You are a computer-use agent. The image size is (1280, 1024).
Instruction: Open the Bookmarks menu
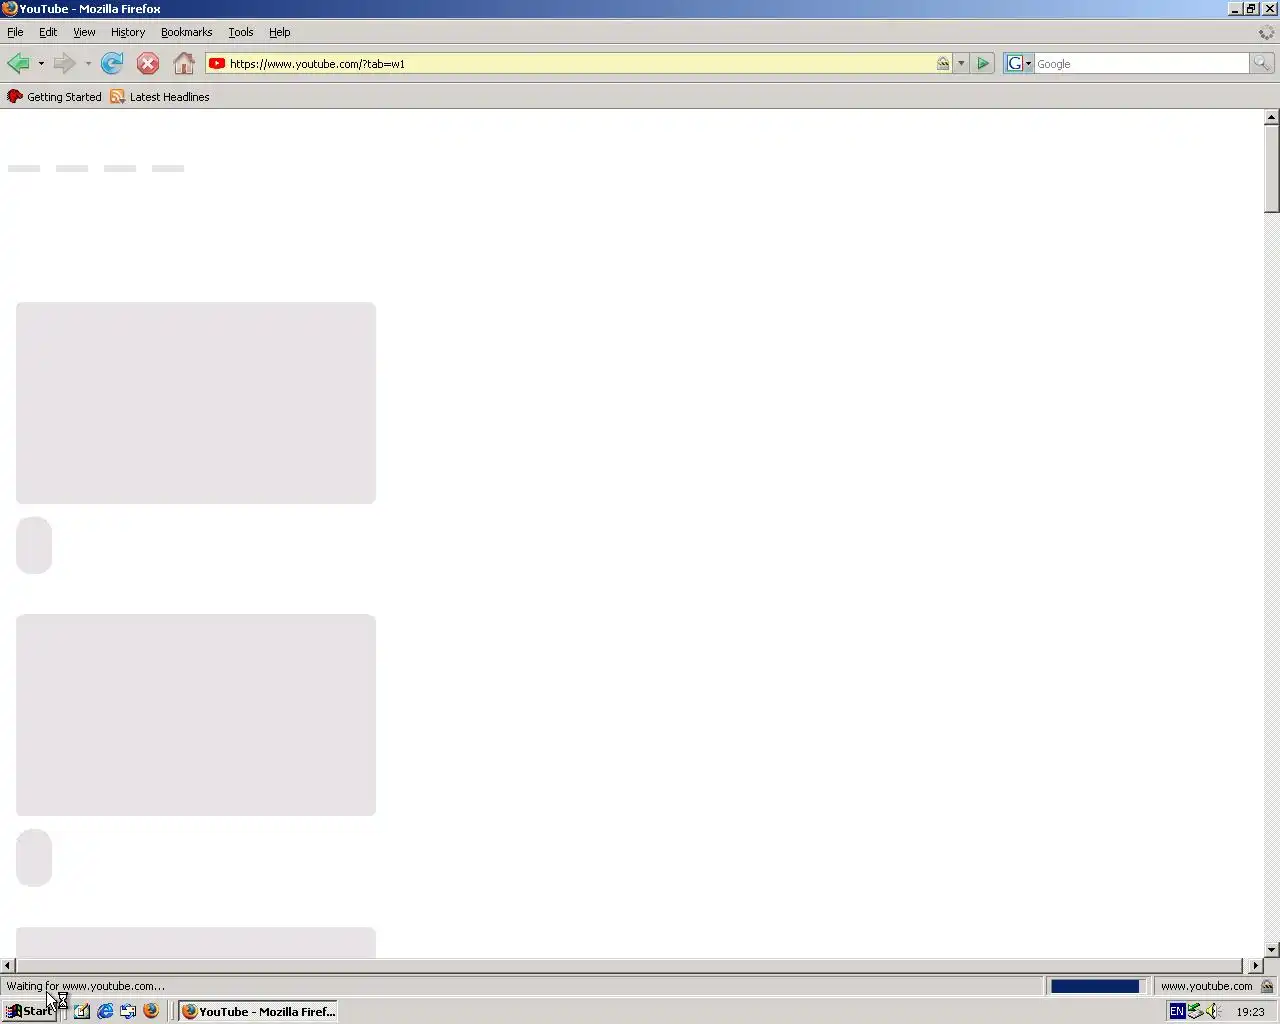[186, 32]
